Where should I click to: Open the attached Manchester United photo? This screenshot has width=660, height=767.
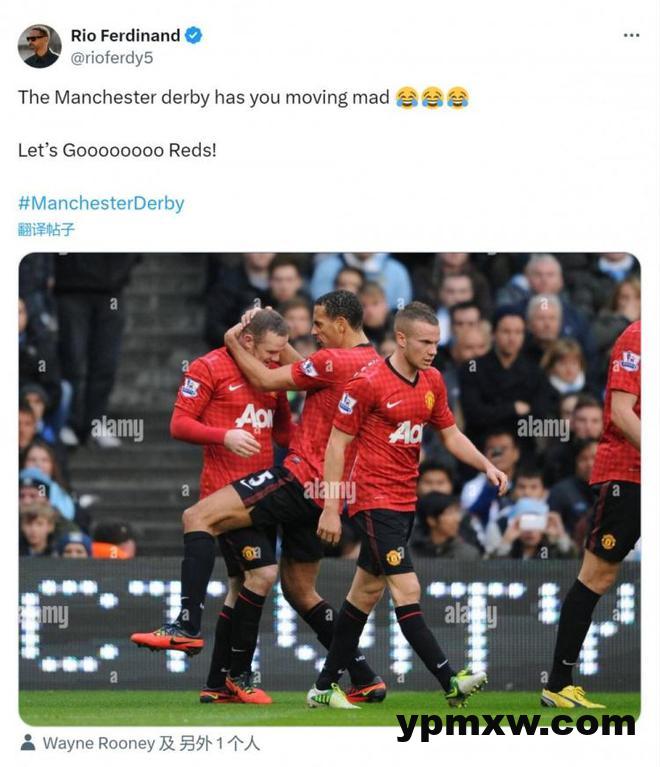click(x=329, y=489)
